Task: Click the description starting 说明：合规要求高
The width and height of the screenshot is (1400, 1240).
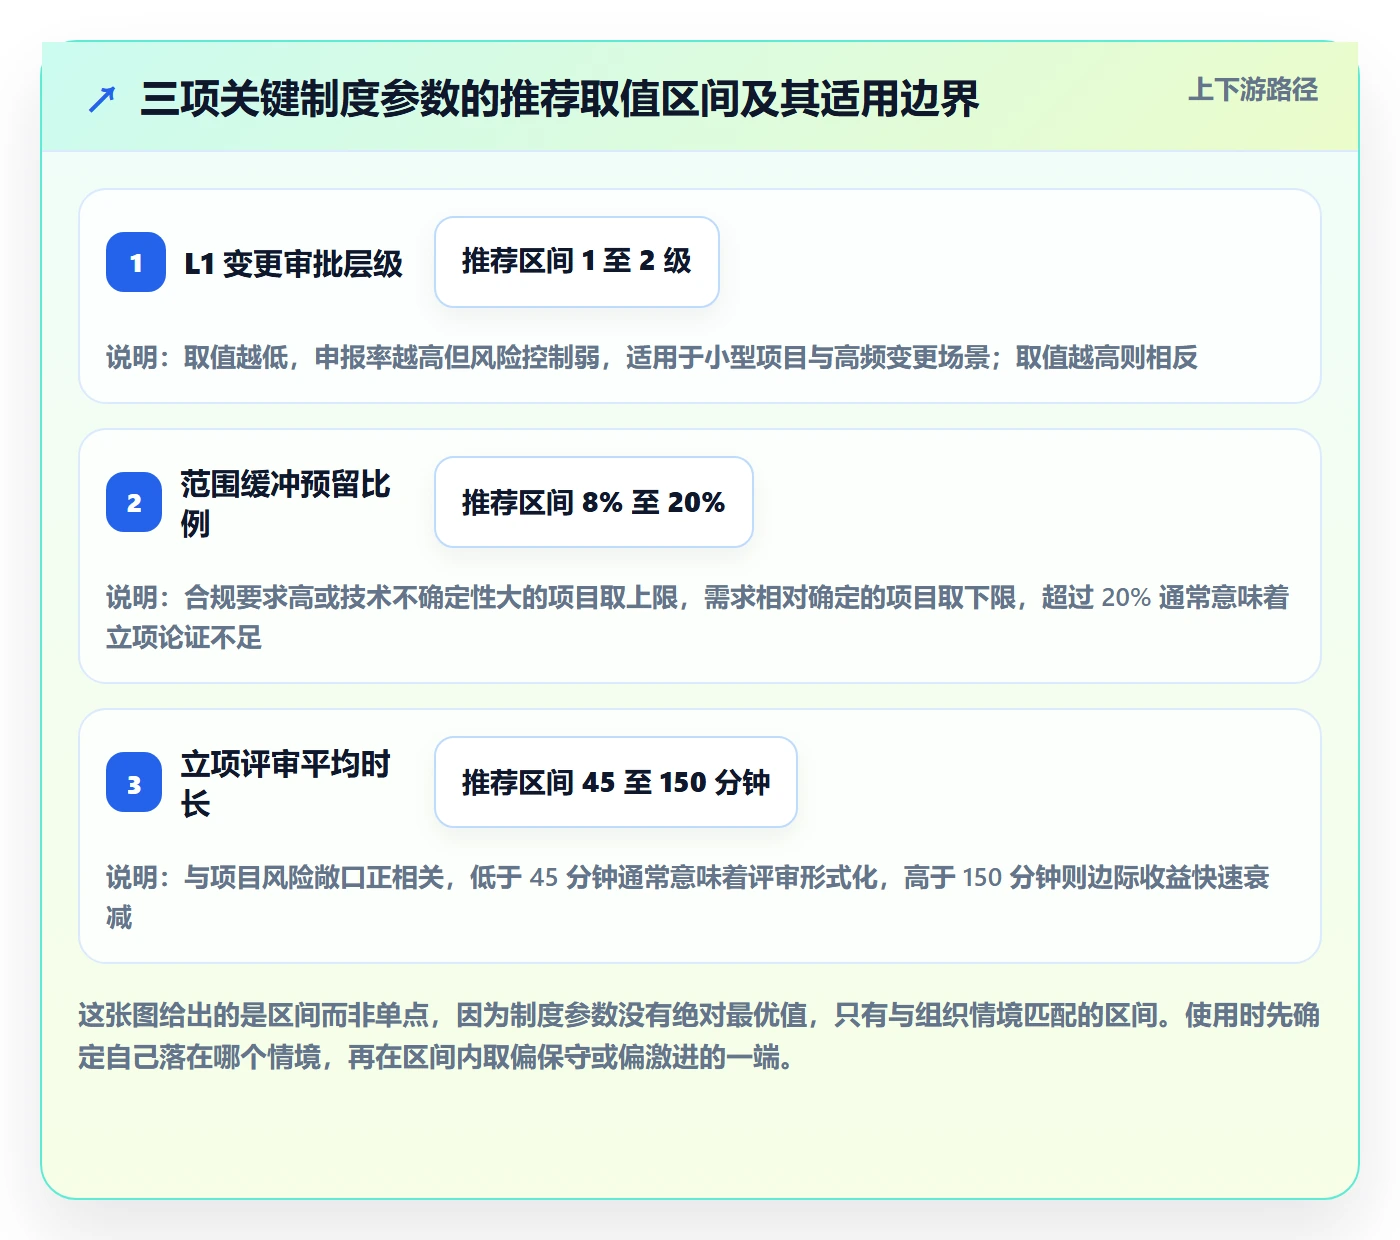Action: tap(699, 617)
